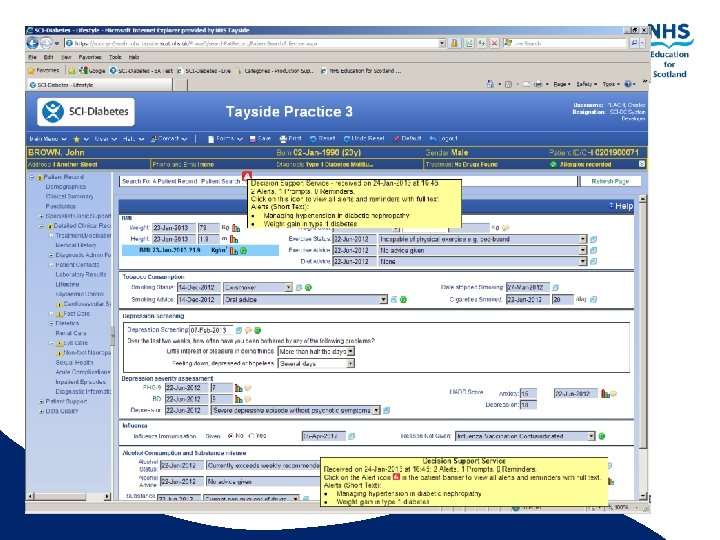Click the browser Back button
The width and height of the screenshot is (720, 540).
[x=33, y=43]
